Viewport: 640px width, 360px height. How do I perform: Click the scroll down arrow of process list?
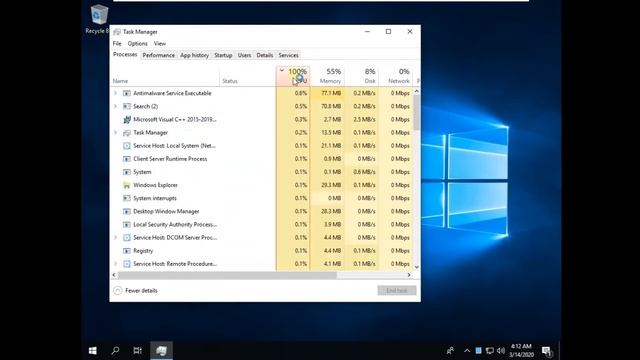(416, 267)
